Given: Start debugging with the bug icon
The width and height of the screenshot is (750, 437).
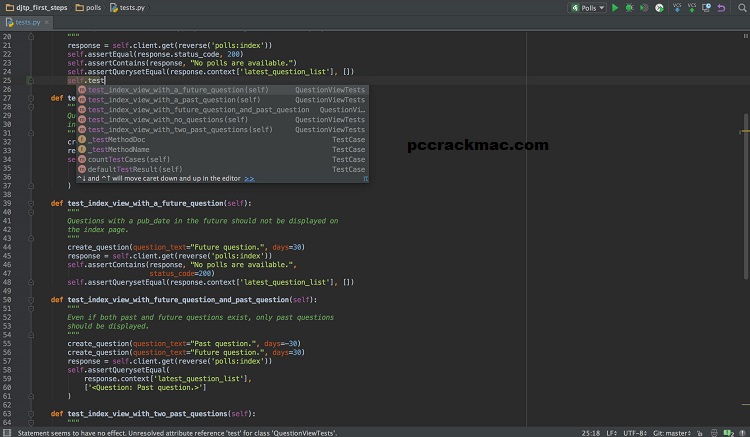Looking at the screenshot, I should point(629,8).
